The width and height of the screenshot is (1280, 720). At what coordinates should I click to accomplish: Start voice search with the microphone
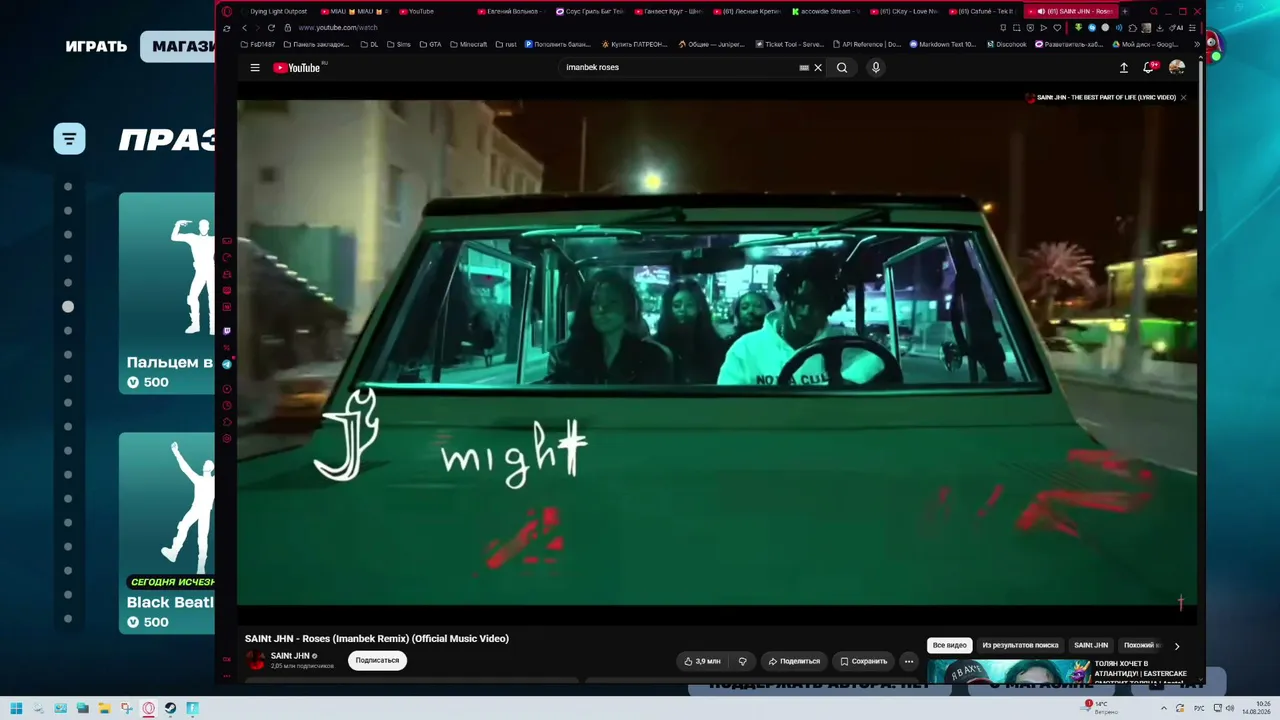[x=876, y=68]
